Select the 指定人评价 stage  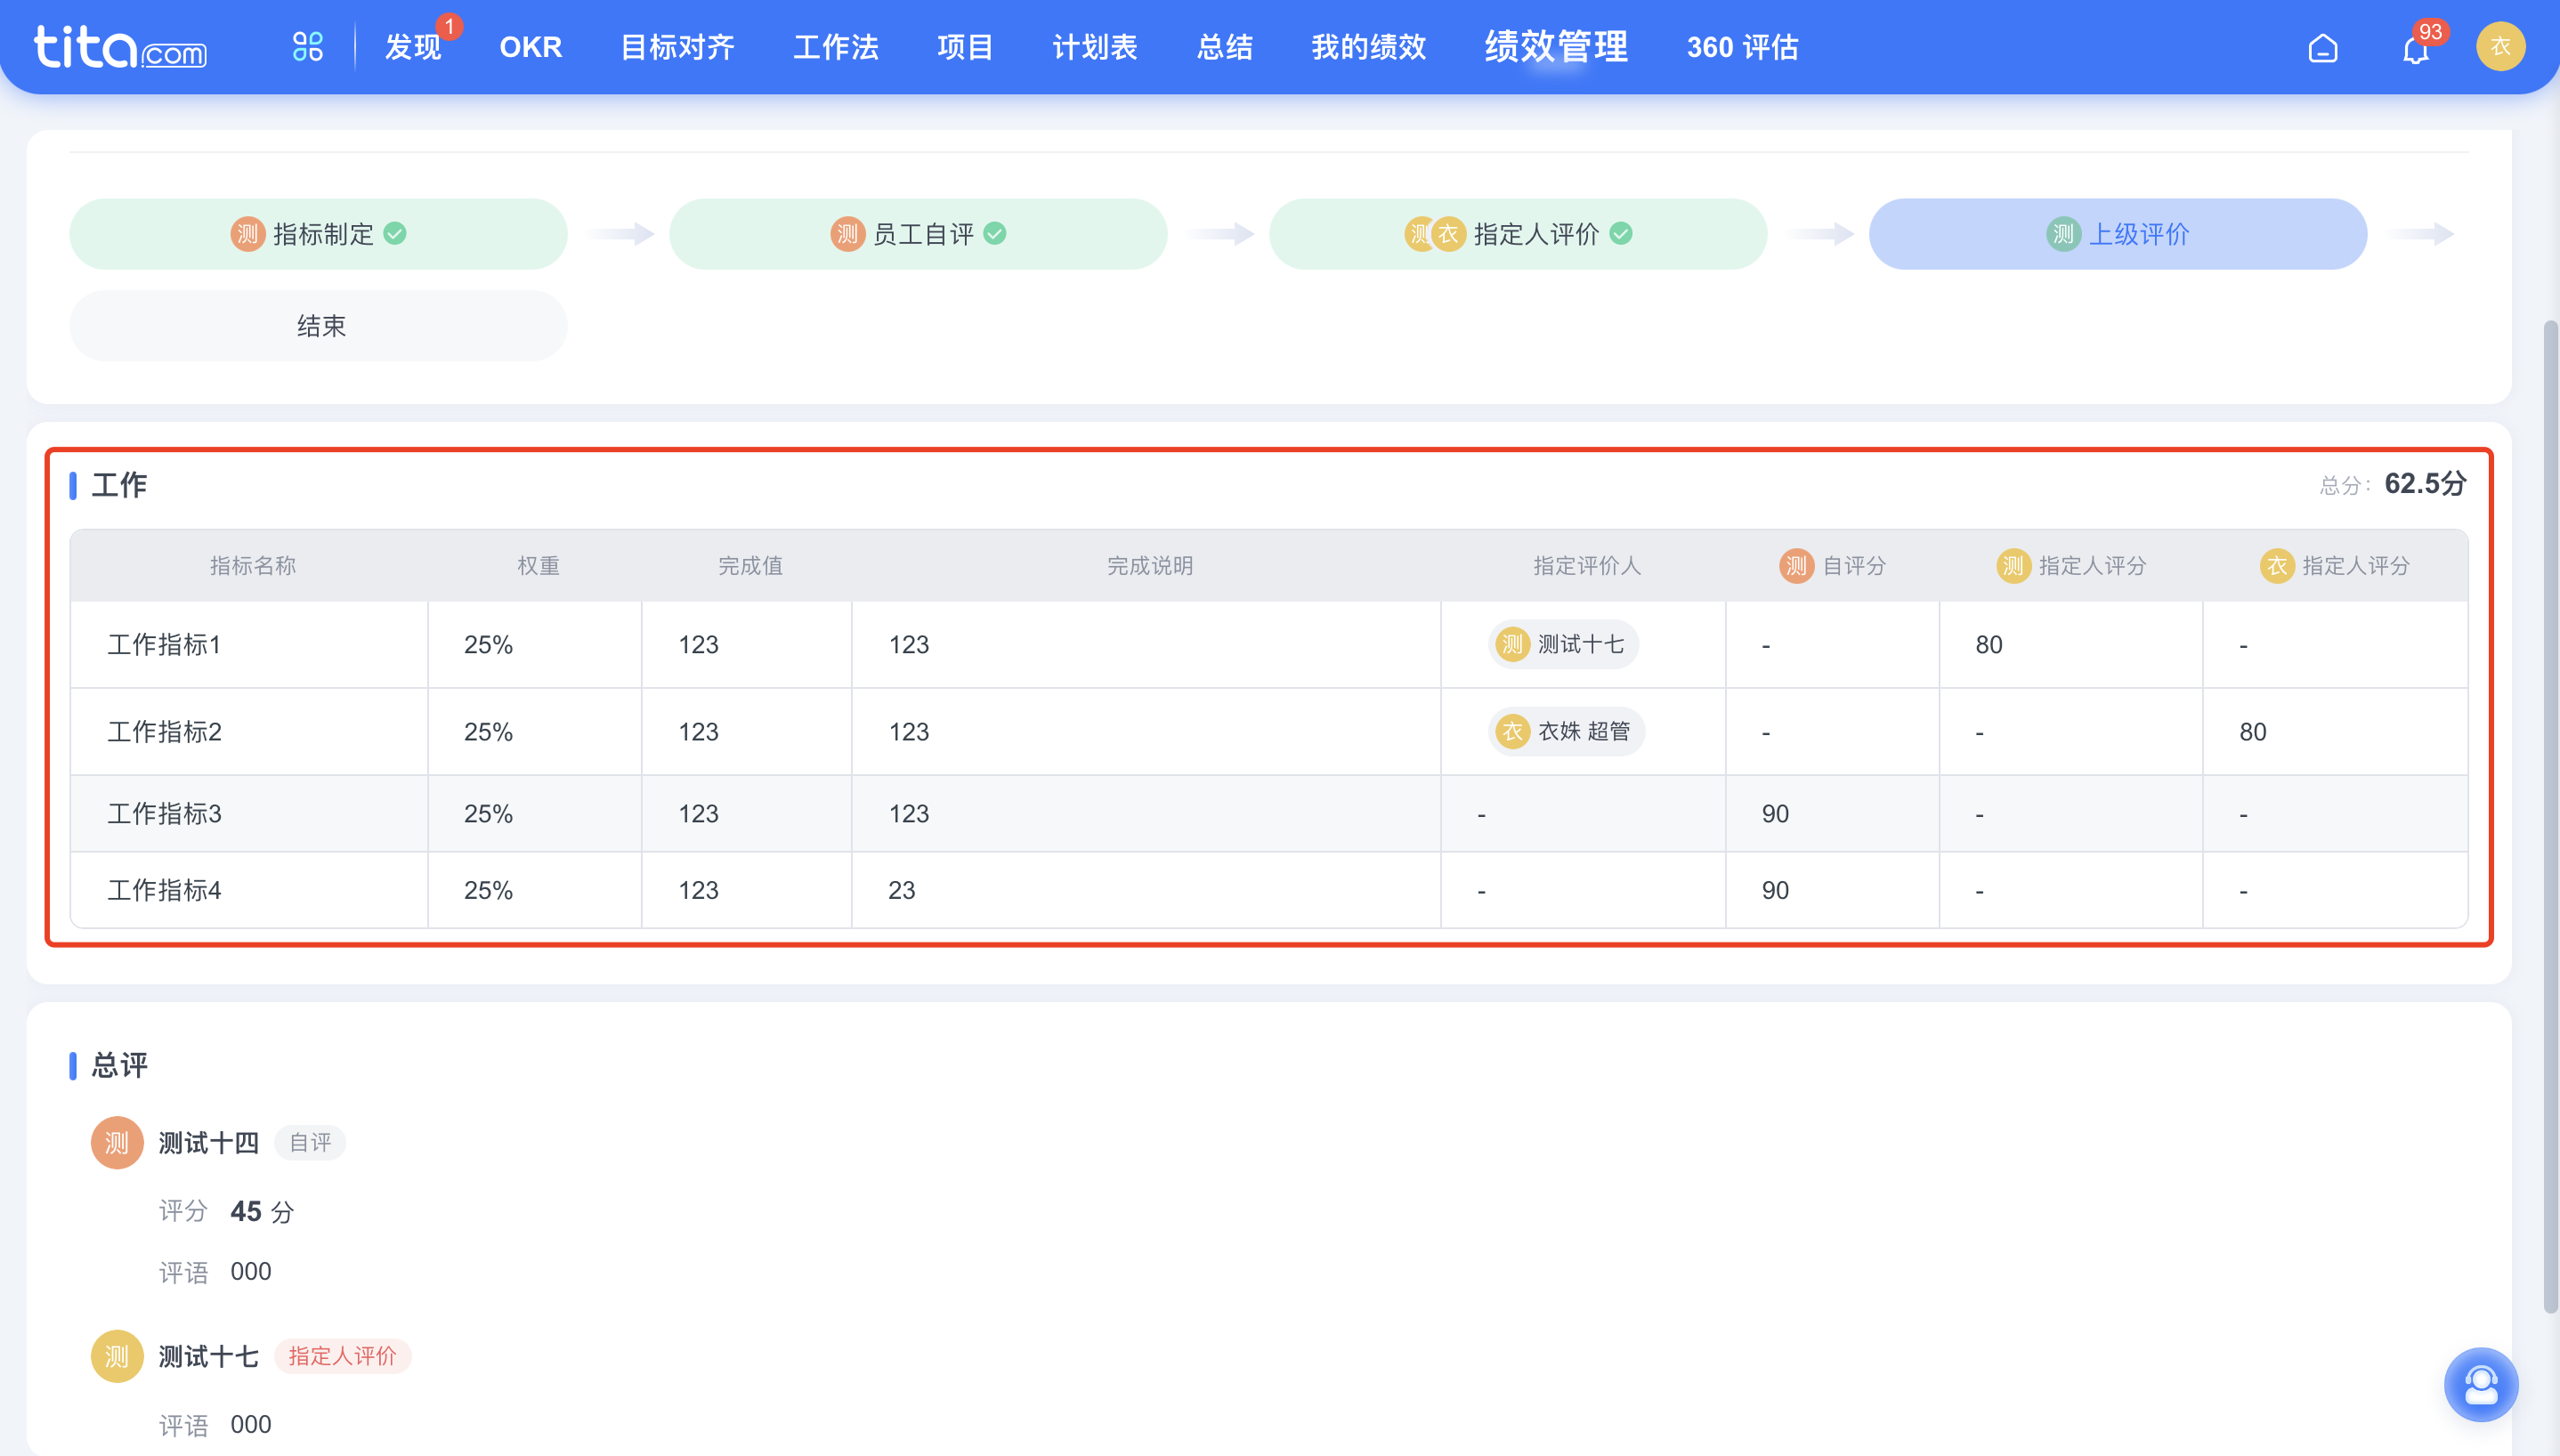[1518, 234]
